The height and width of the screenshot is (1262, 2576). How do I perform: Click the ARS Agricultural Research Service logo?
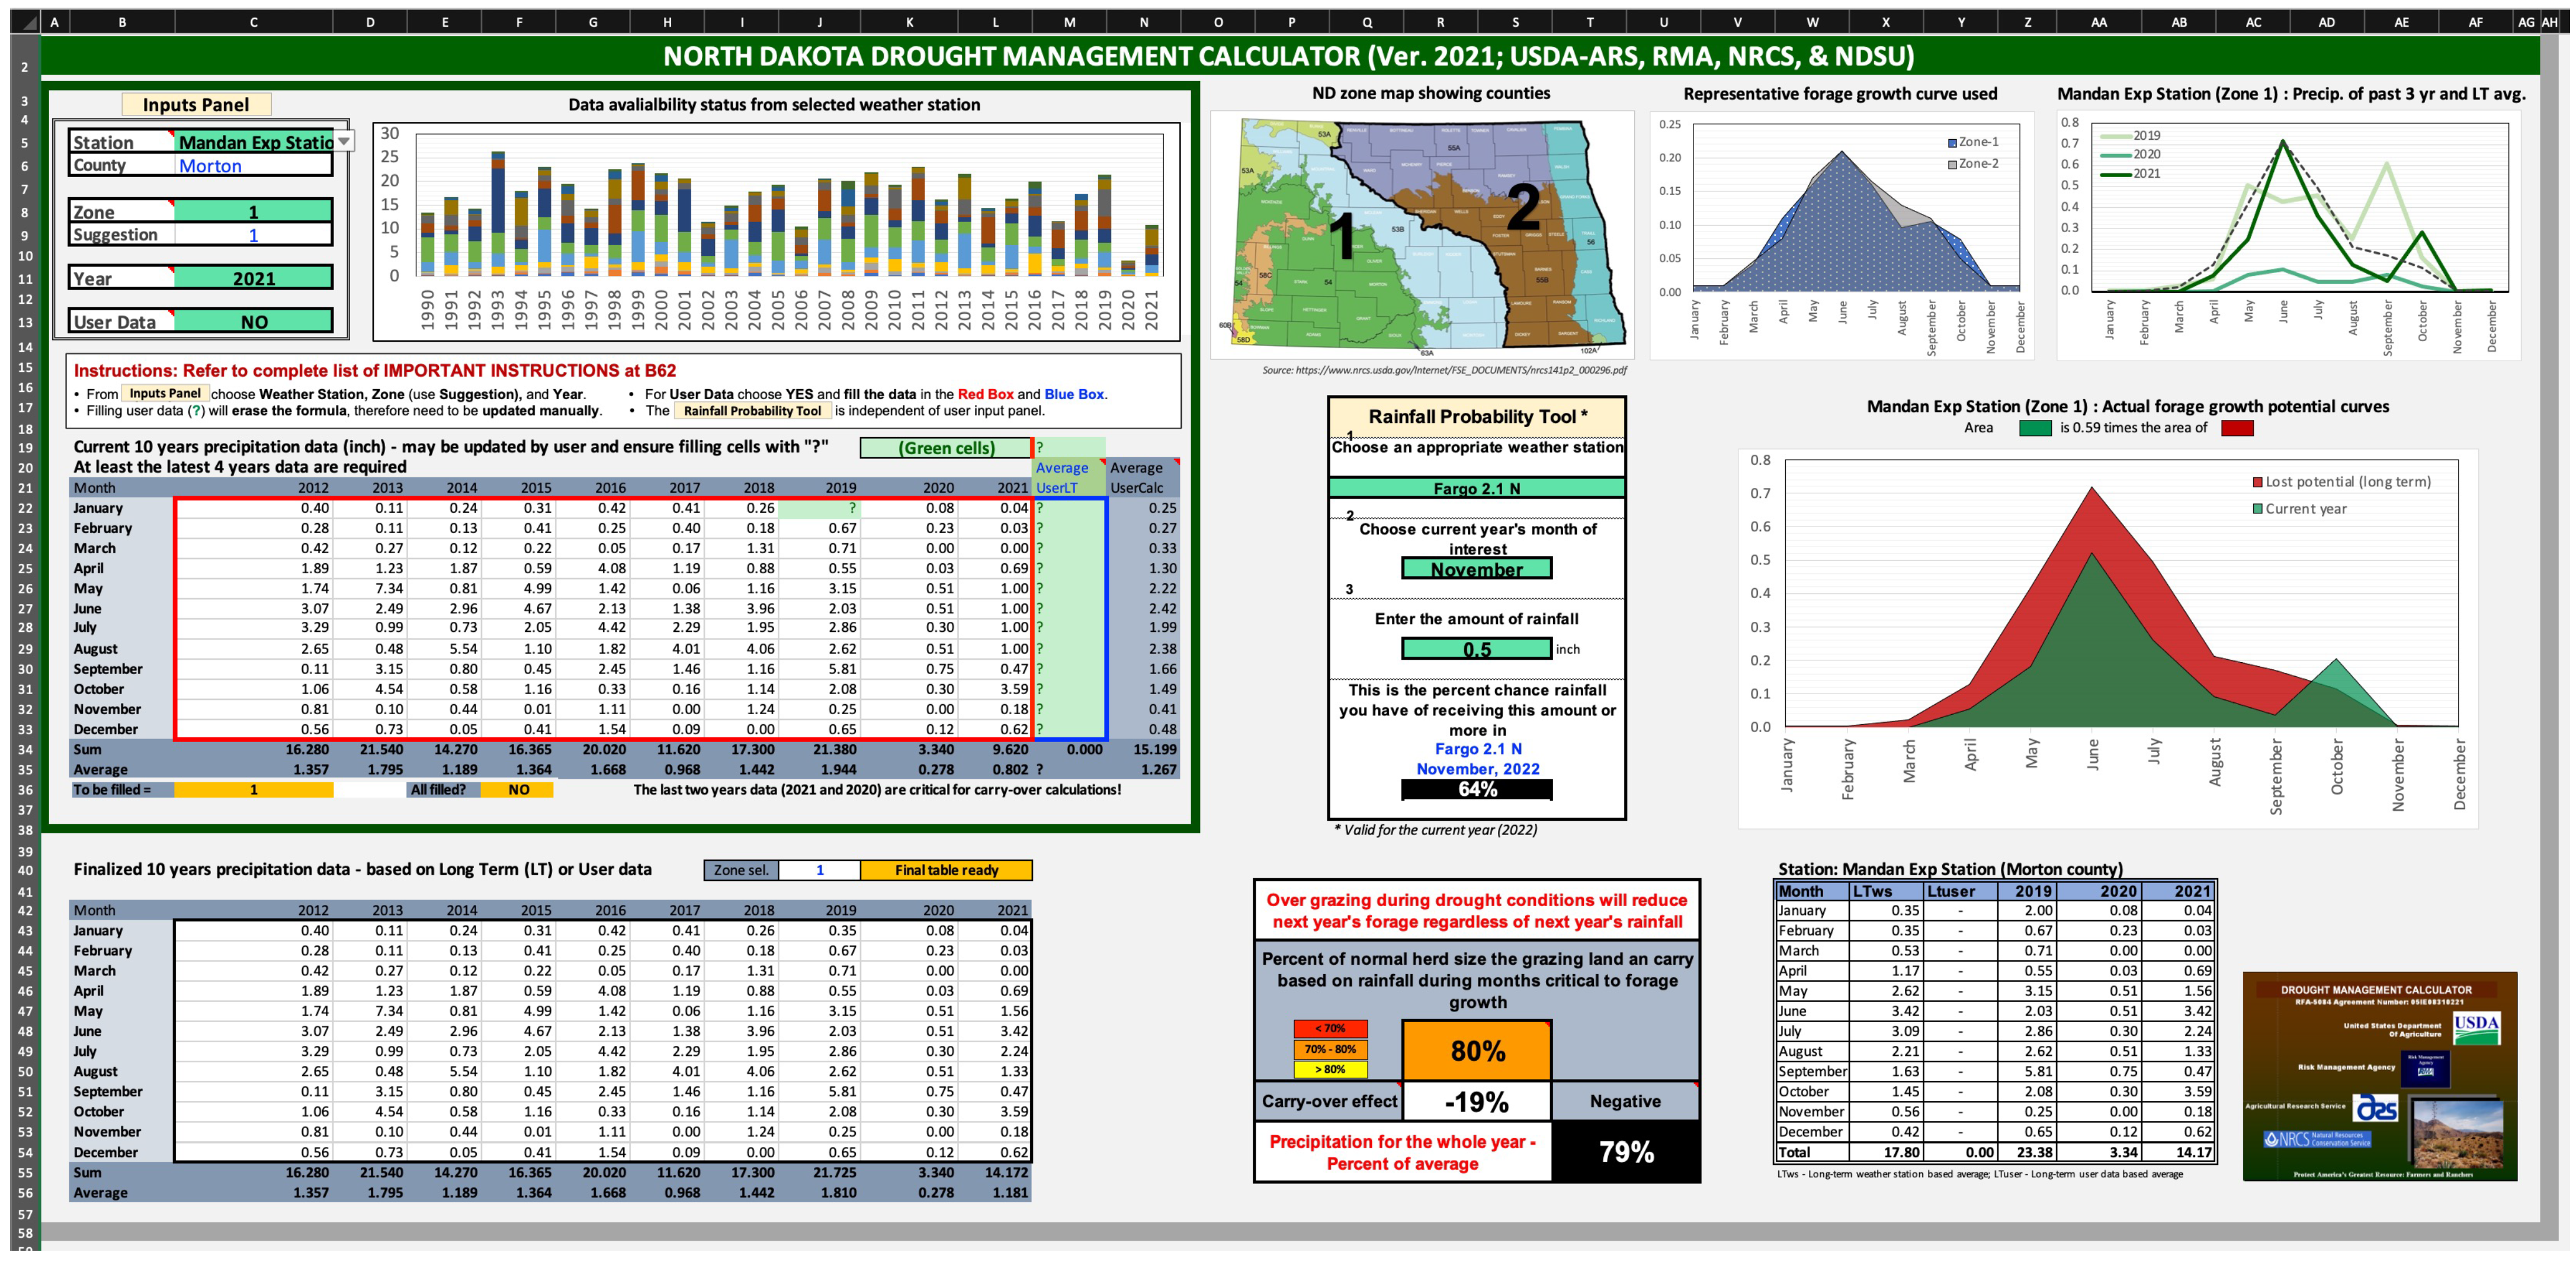click(2376, 1108)
